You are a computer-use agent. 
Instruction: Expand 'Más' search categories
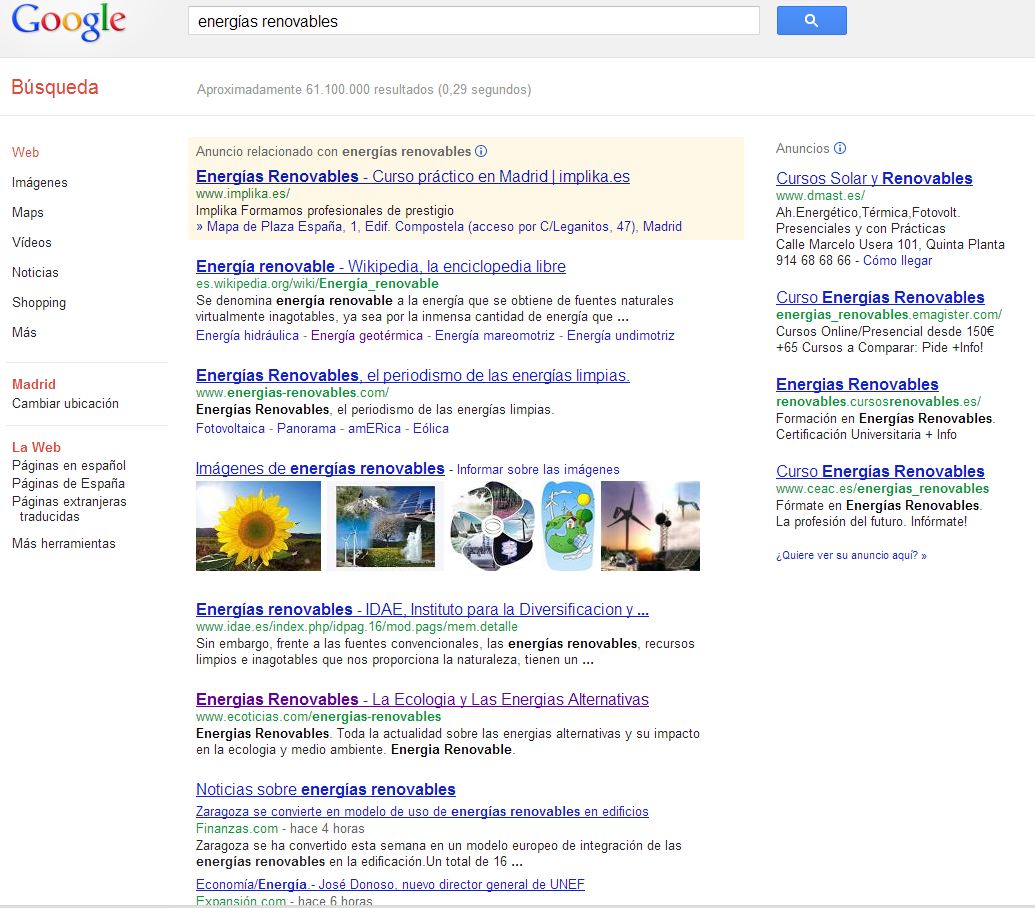(22, 332)
